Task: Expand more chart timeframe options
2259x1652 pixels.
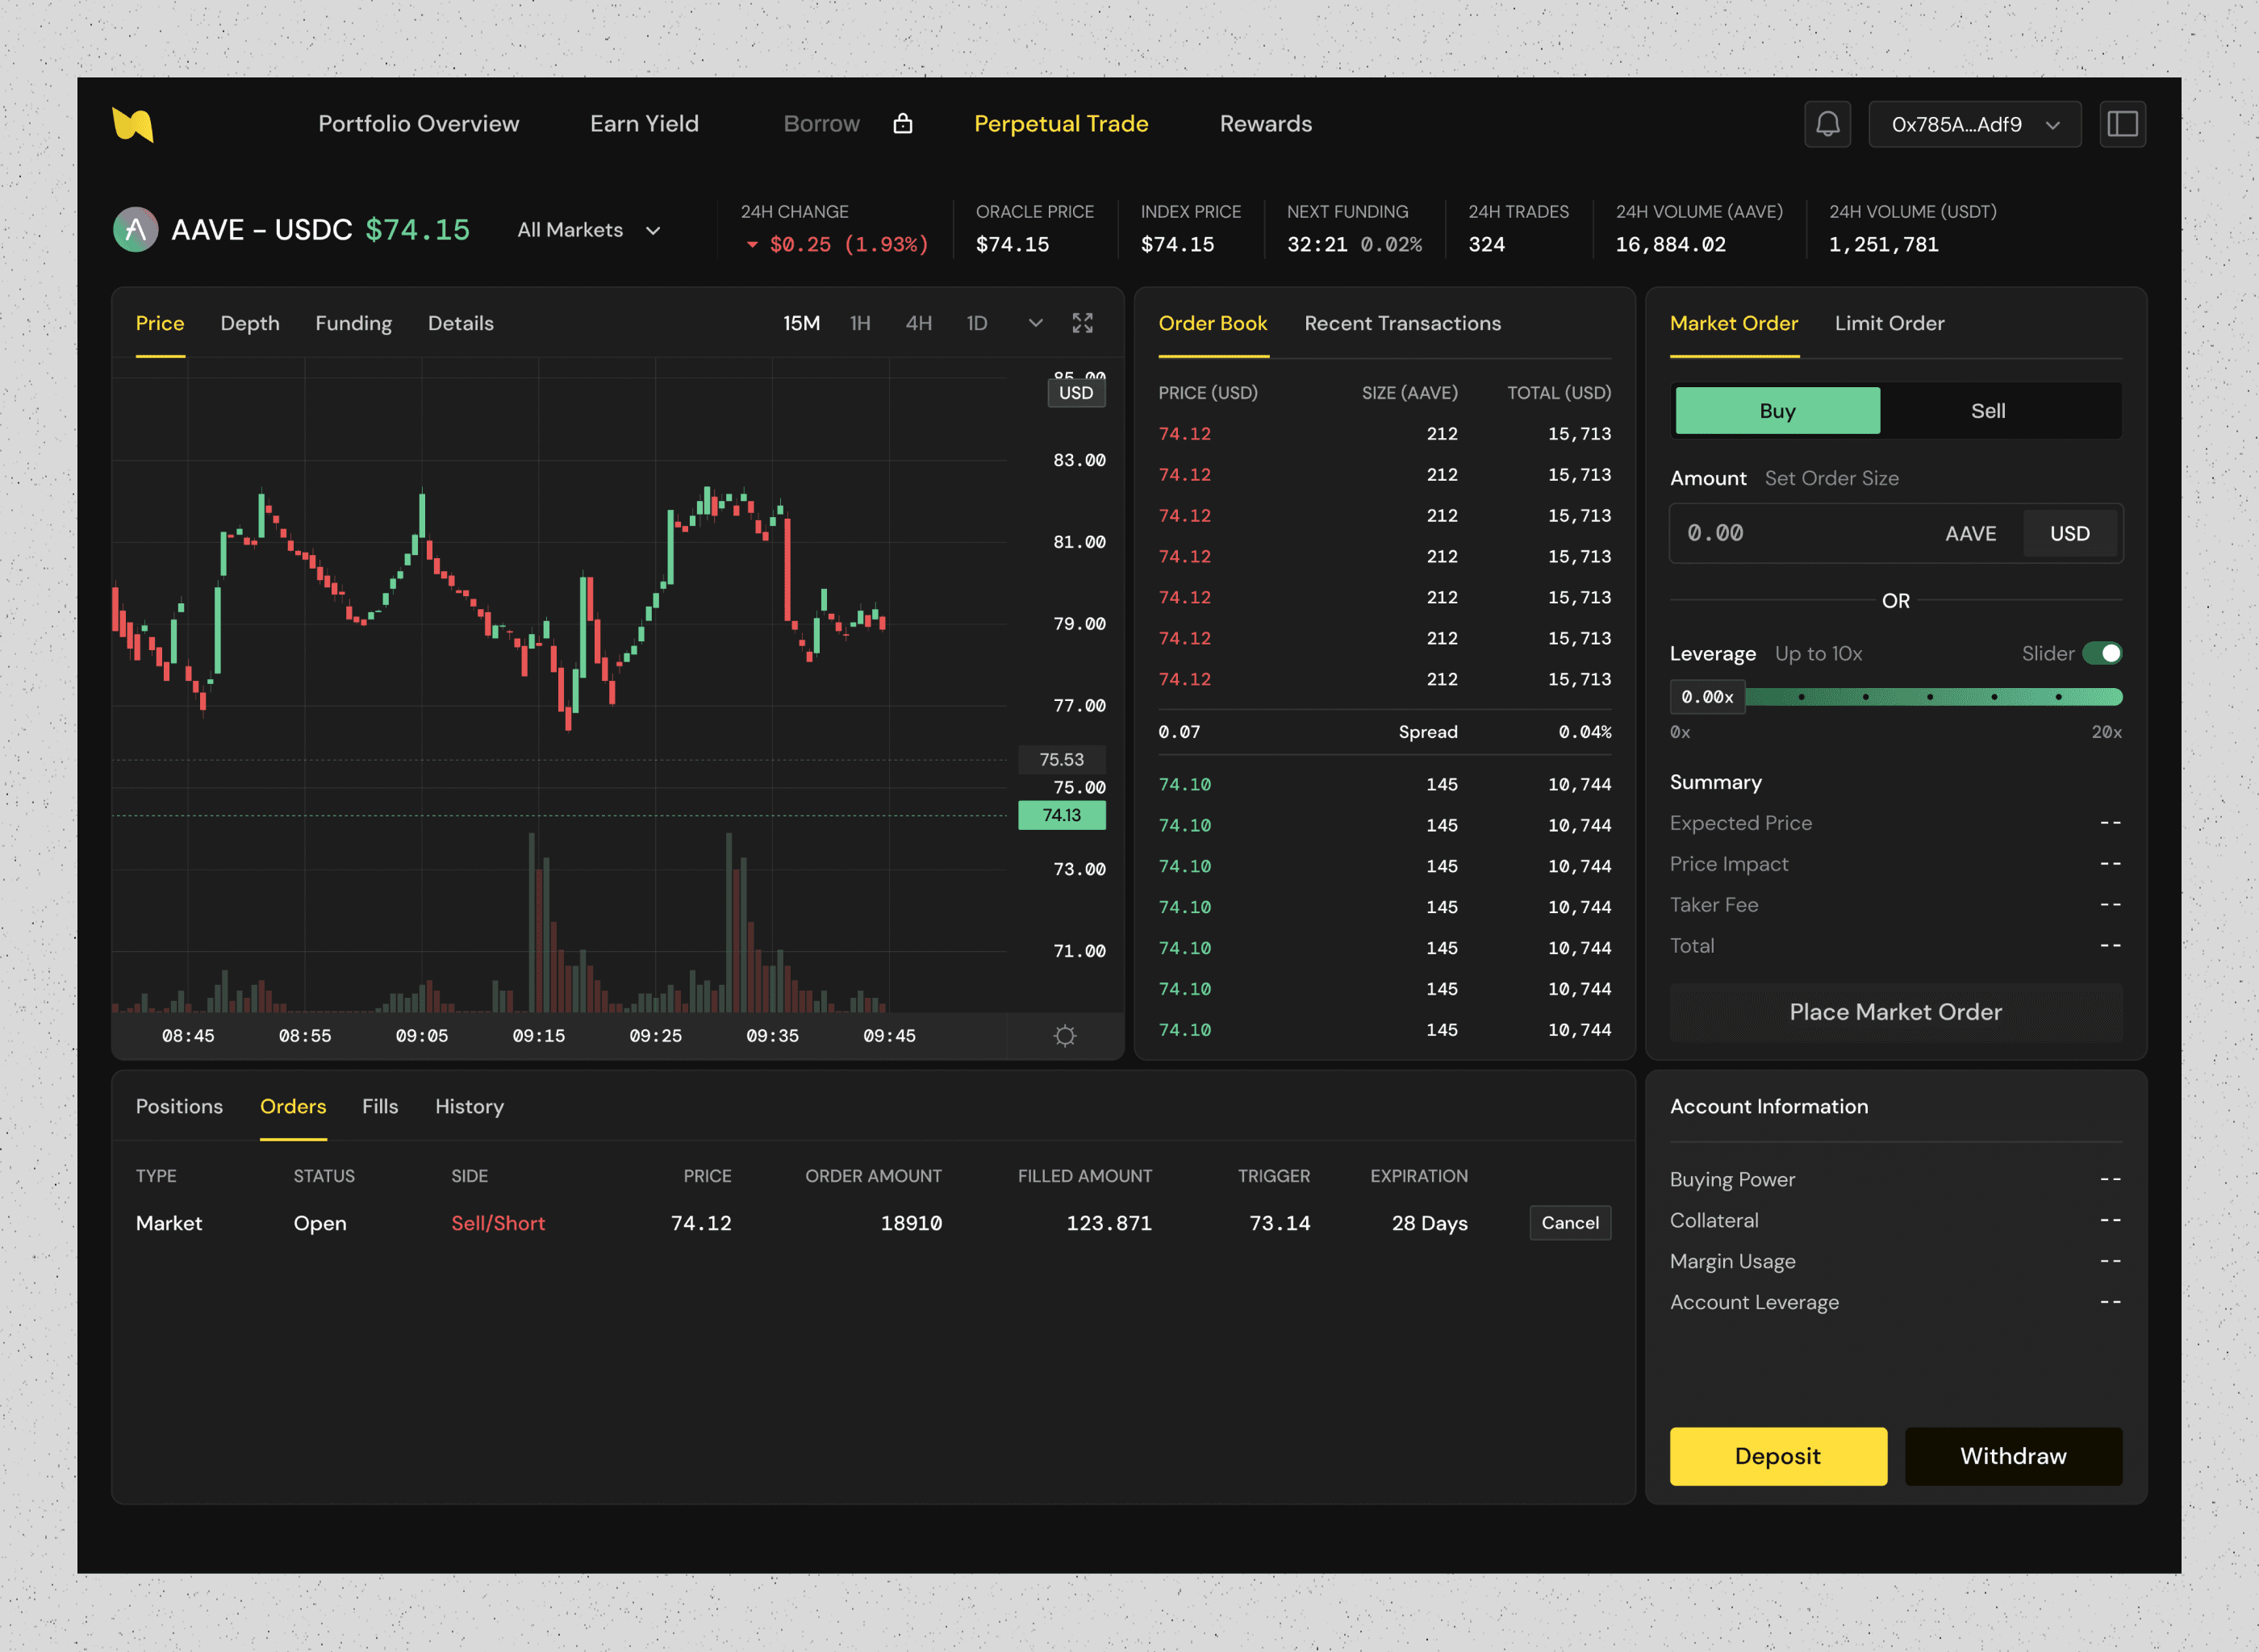Action: coord(1035,323)
